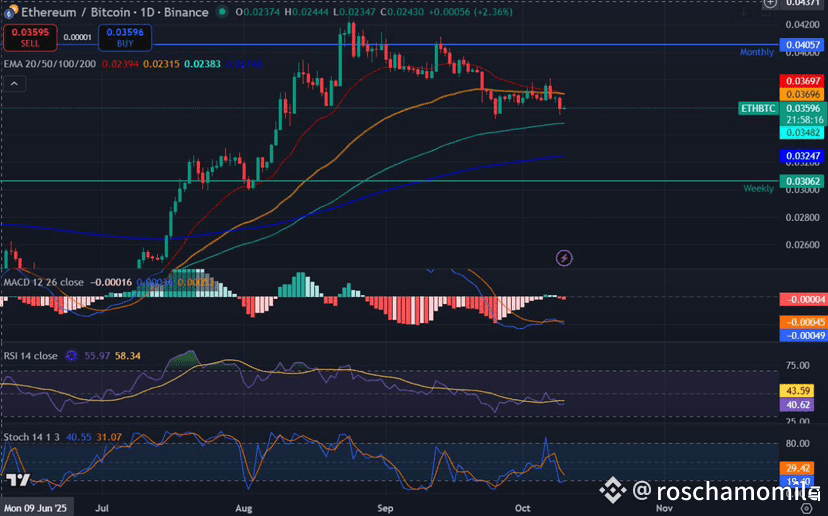This screenshot has width=828, height=516.
Task: Click the red EMA 0.03697 price label
Action: click(x=803, y=81)
